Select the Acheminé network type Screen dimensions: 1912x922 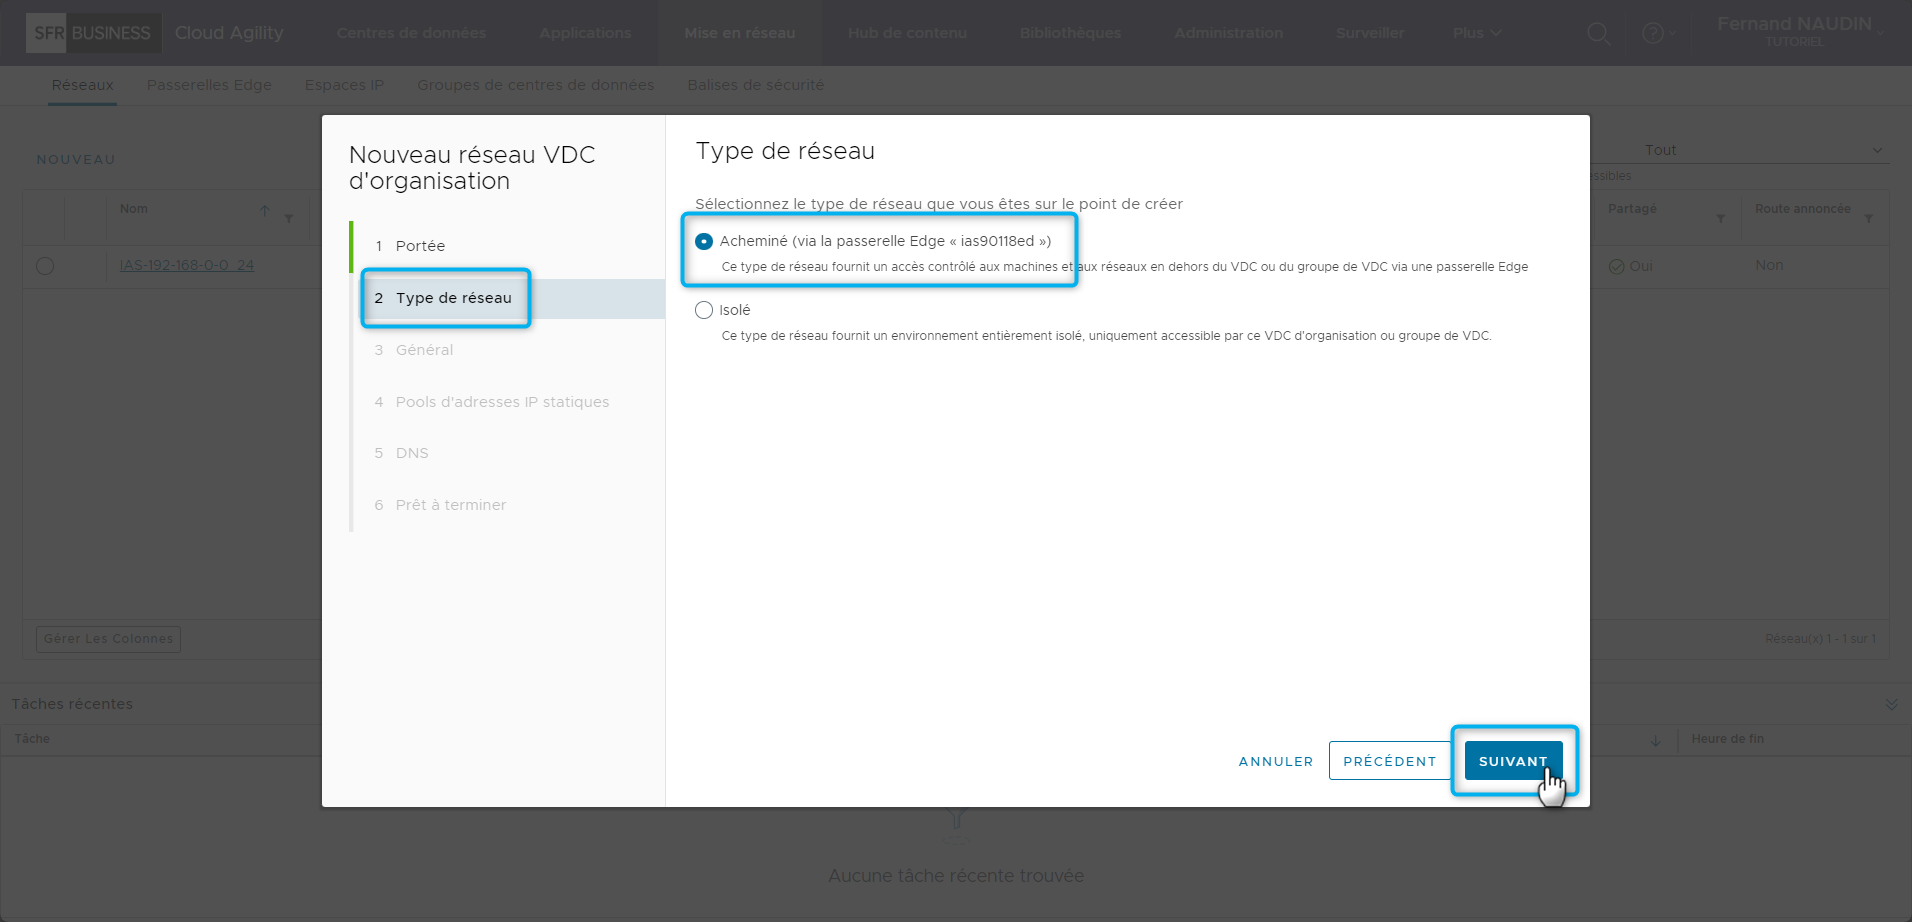[x=704, y=240]
